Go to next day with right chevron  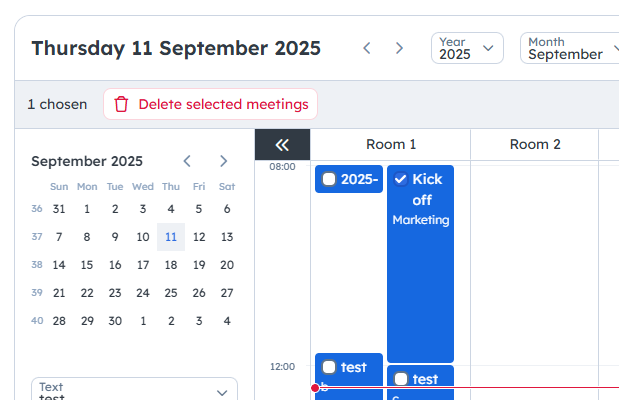[399, 48]
